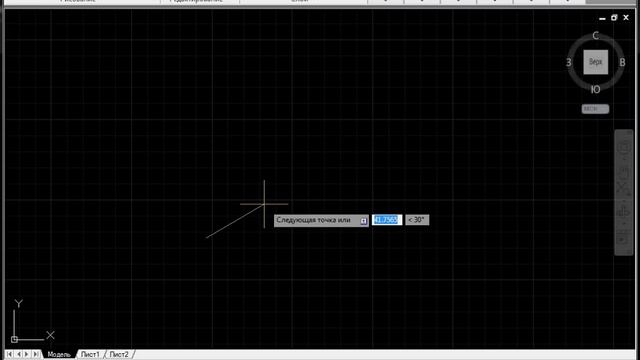This screenshot has height=360, width=640.
Task: Jump to the first layout tab arrow
Action: click(x=9, y=354)
